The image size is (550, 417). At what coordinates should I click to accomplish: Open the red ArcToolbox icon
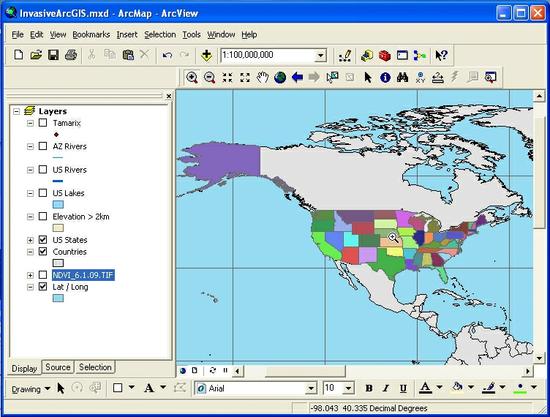point(384,55)
